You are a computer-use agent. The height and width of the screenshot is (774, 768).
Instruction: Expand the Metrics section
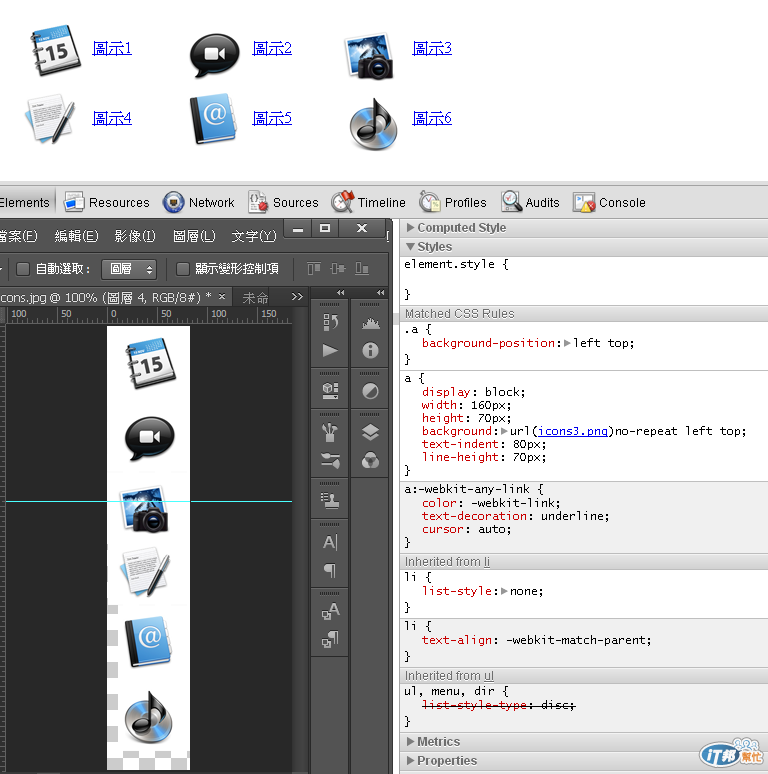[410, 741]
